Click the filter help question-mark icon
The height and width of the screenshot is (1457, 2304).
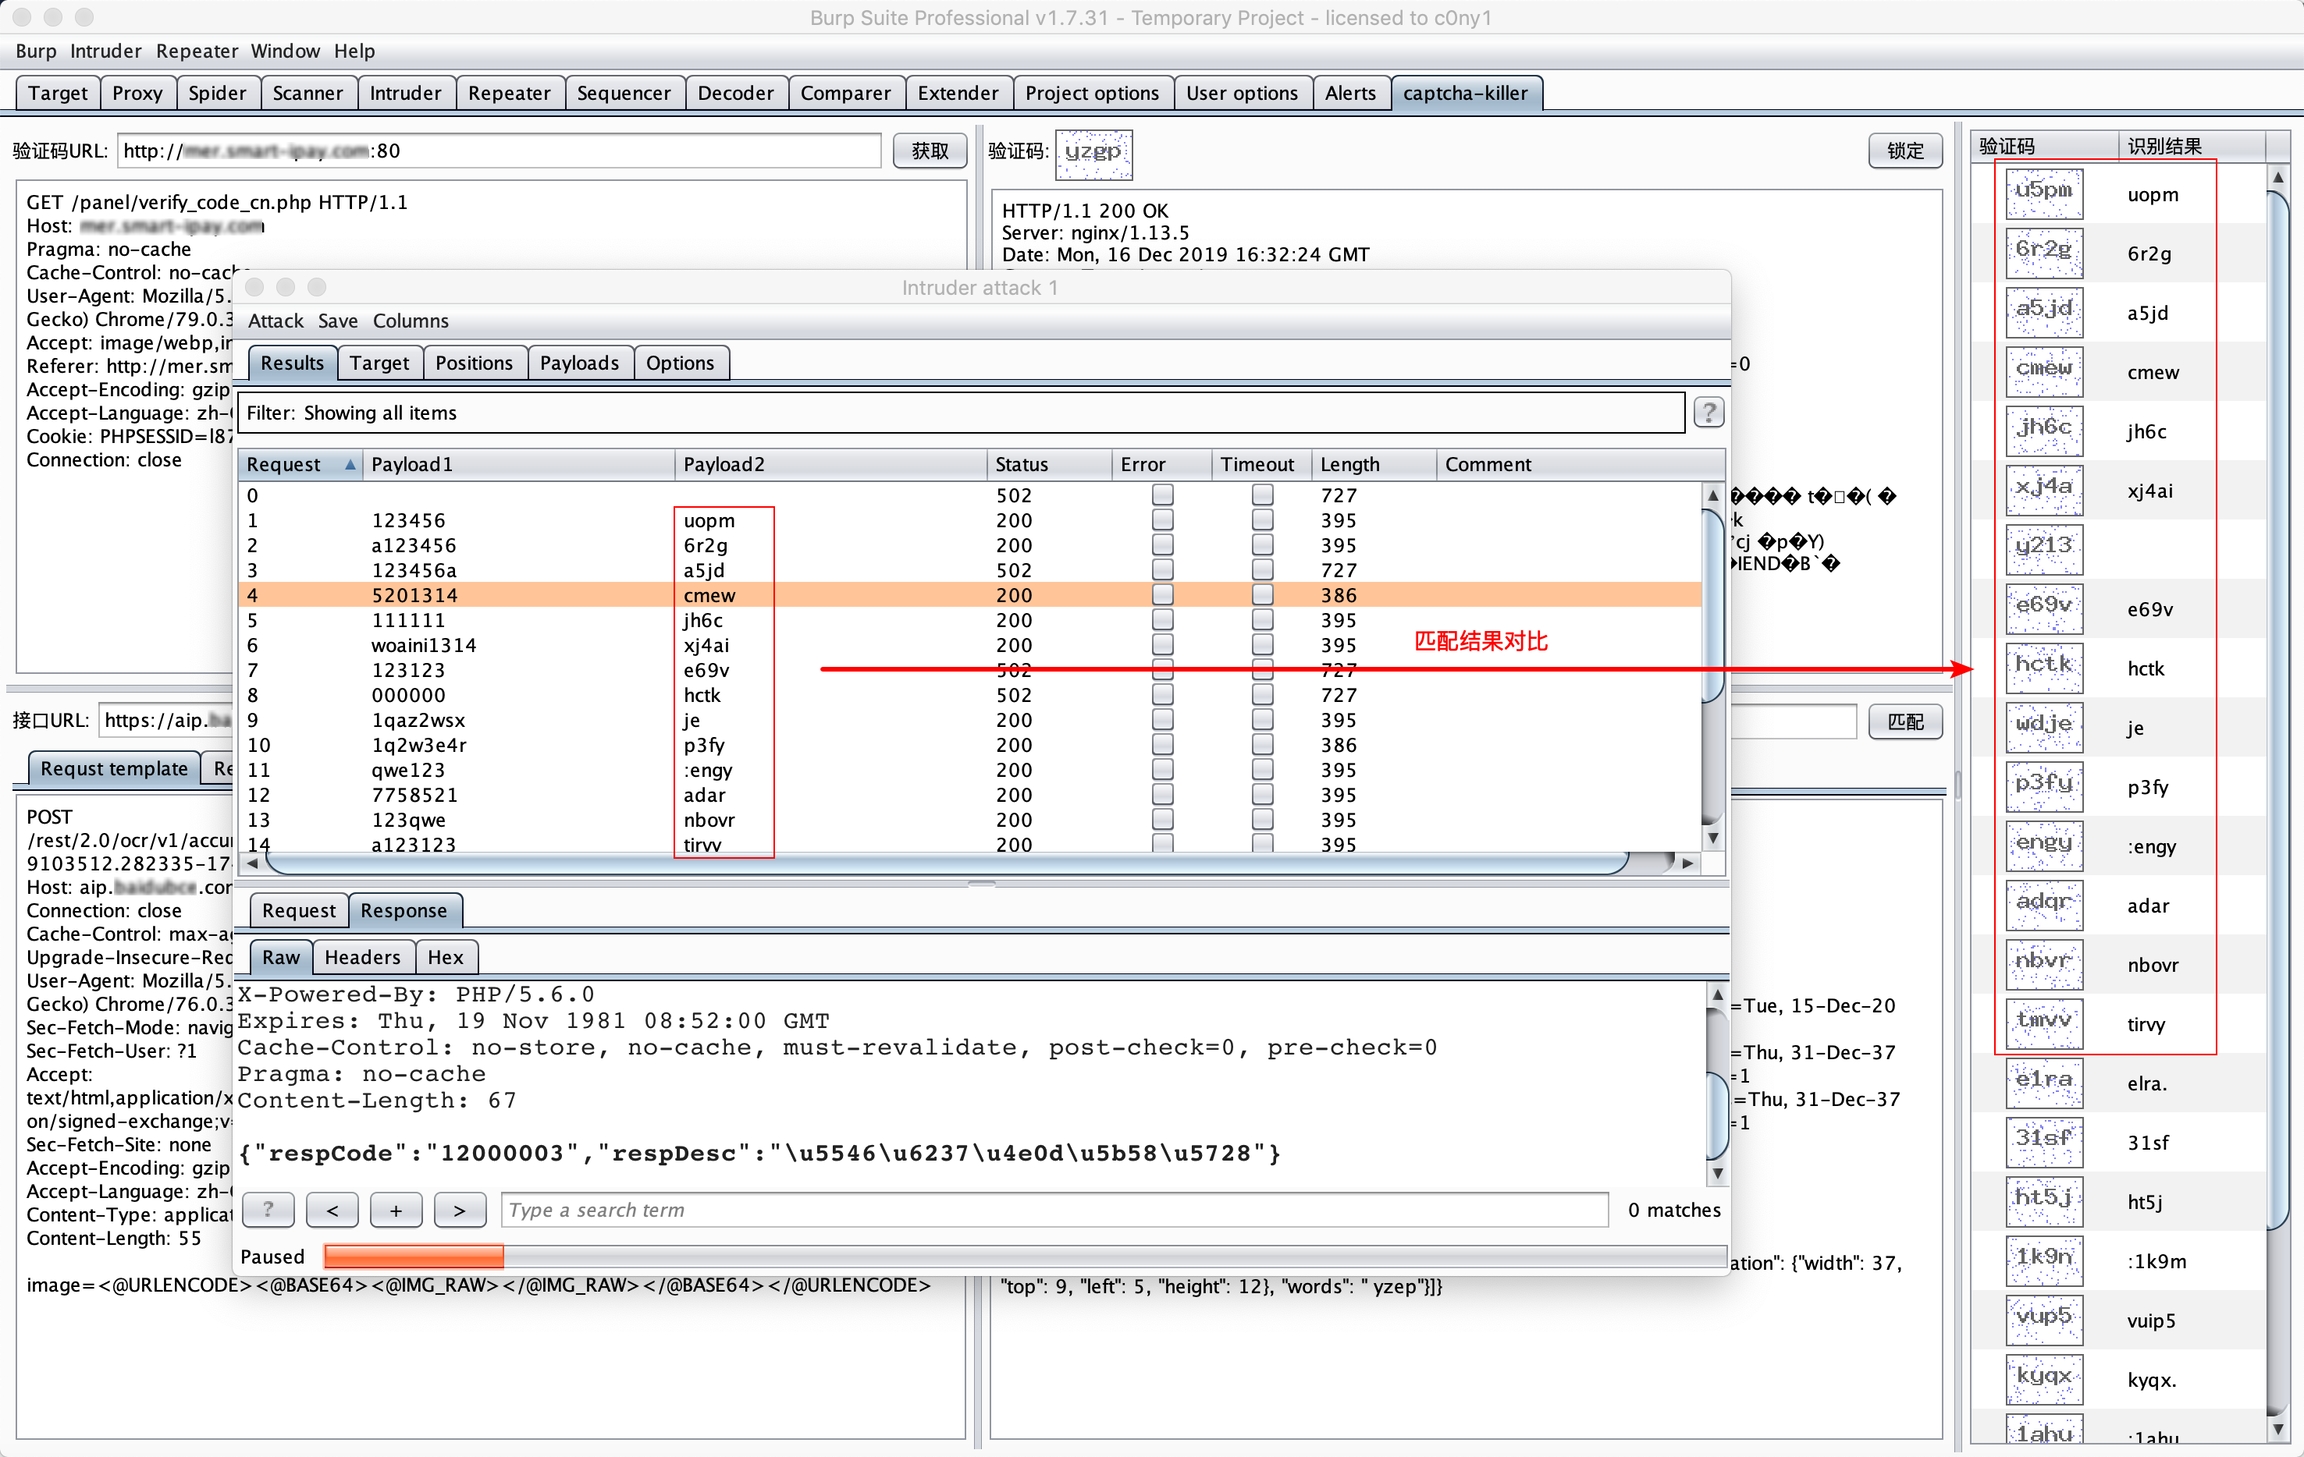click(1708, 412)
